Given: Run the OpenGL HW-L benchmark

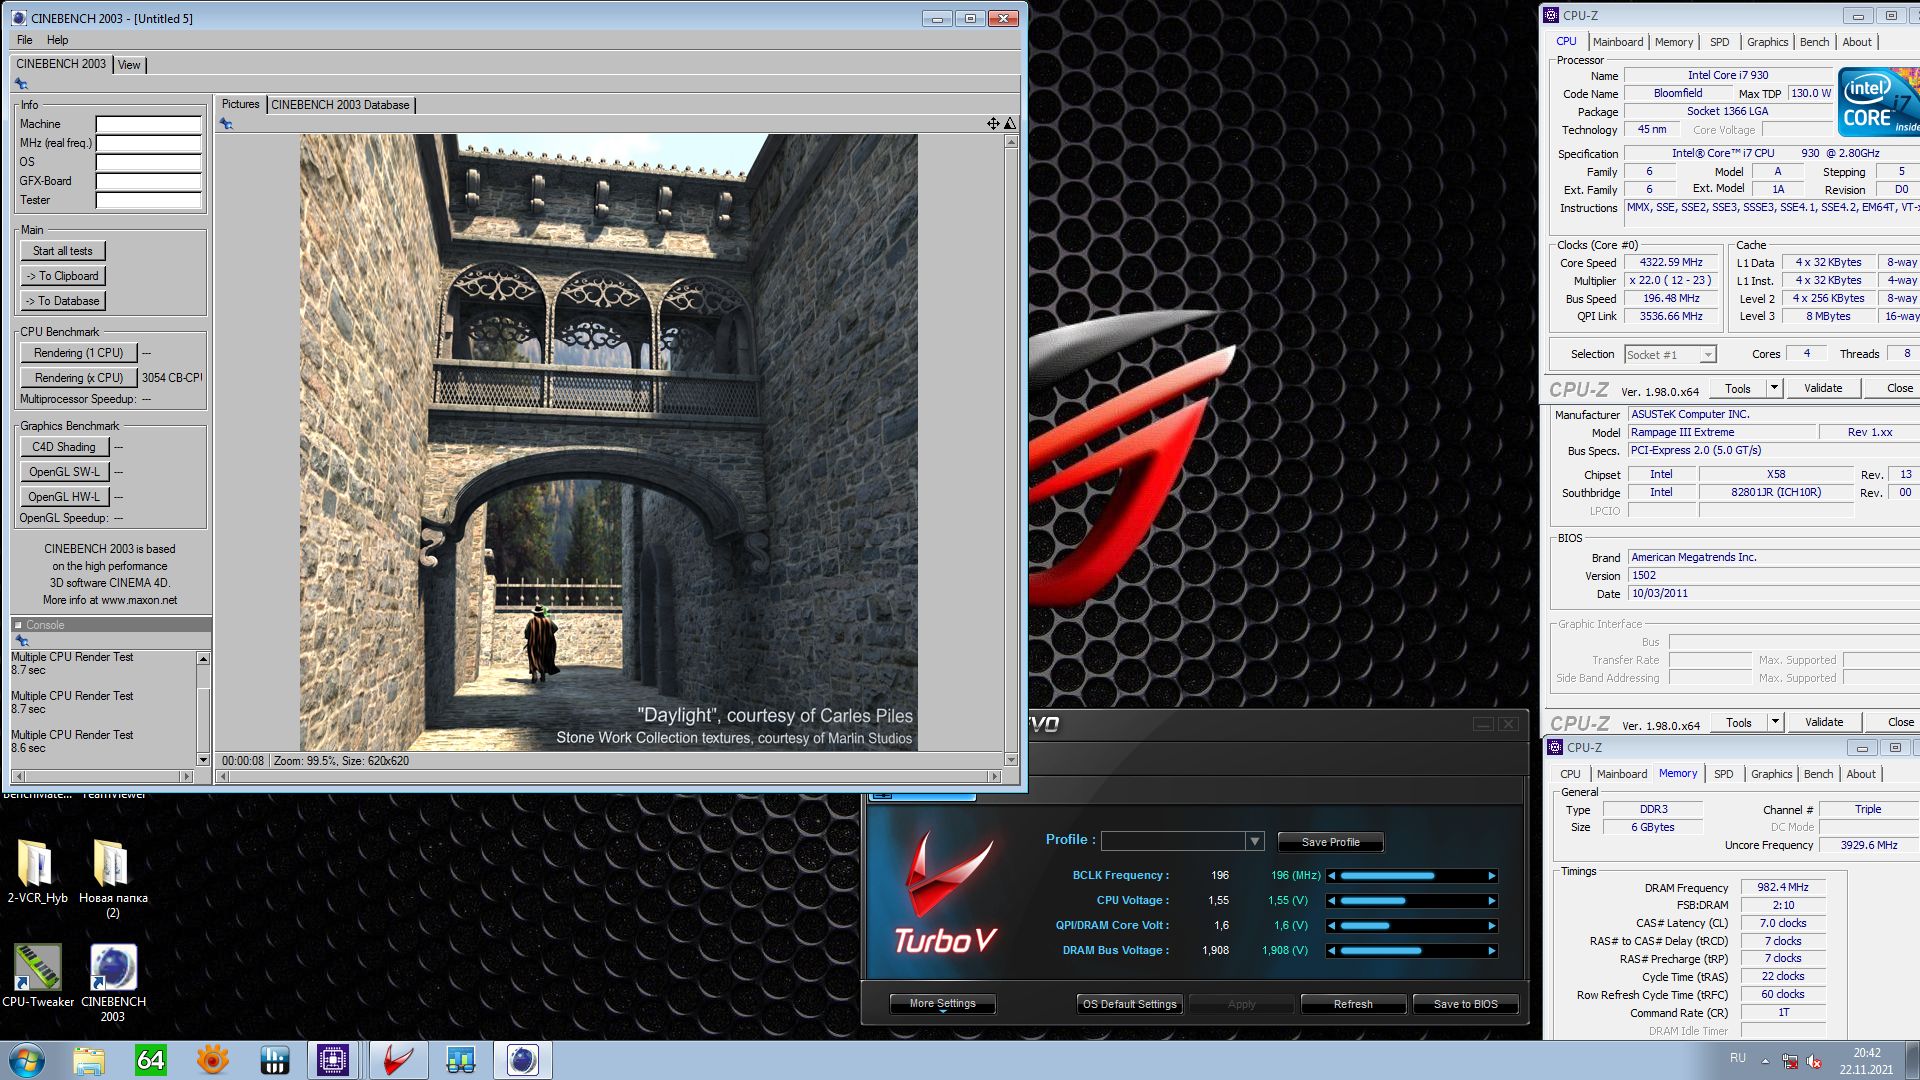Looking at the screenshot, I should [63, 497].
